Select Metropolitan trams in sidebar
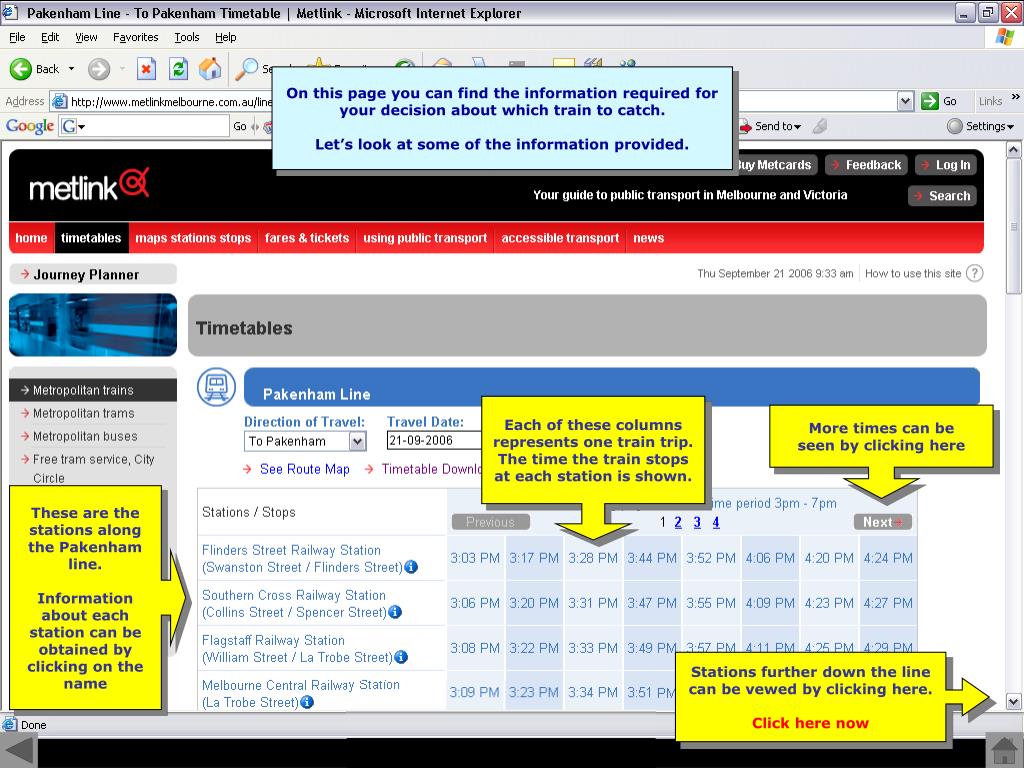This screenshot has width=1024, height=768. [x=84, y=413]
